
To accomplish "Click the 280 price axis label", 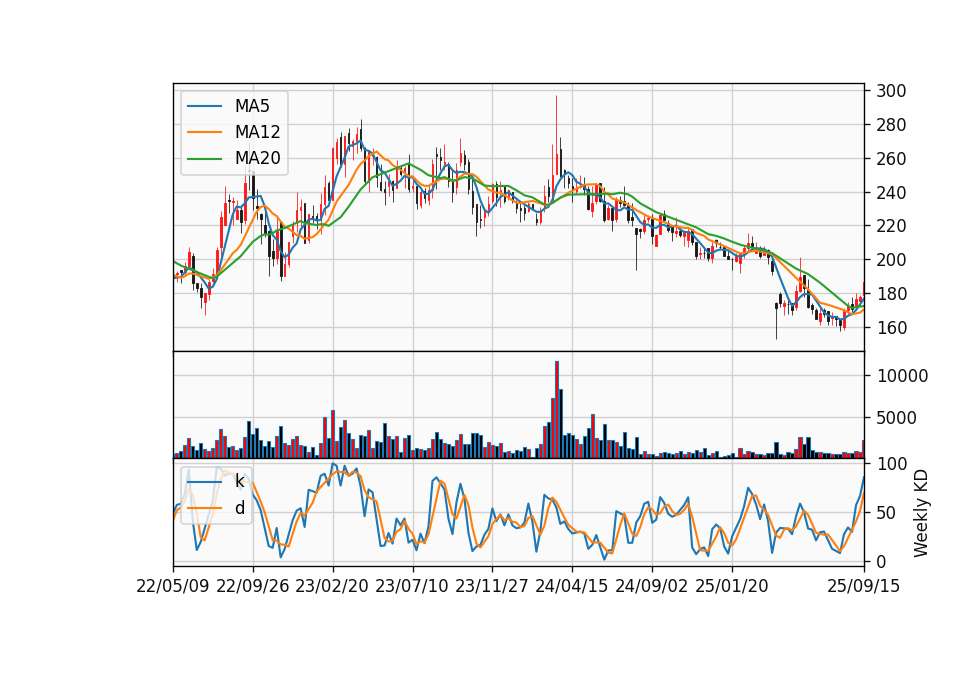I will pos(891,125).
